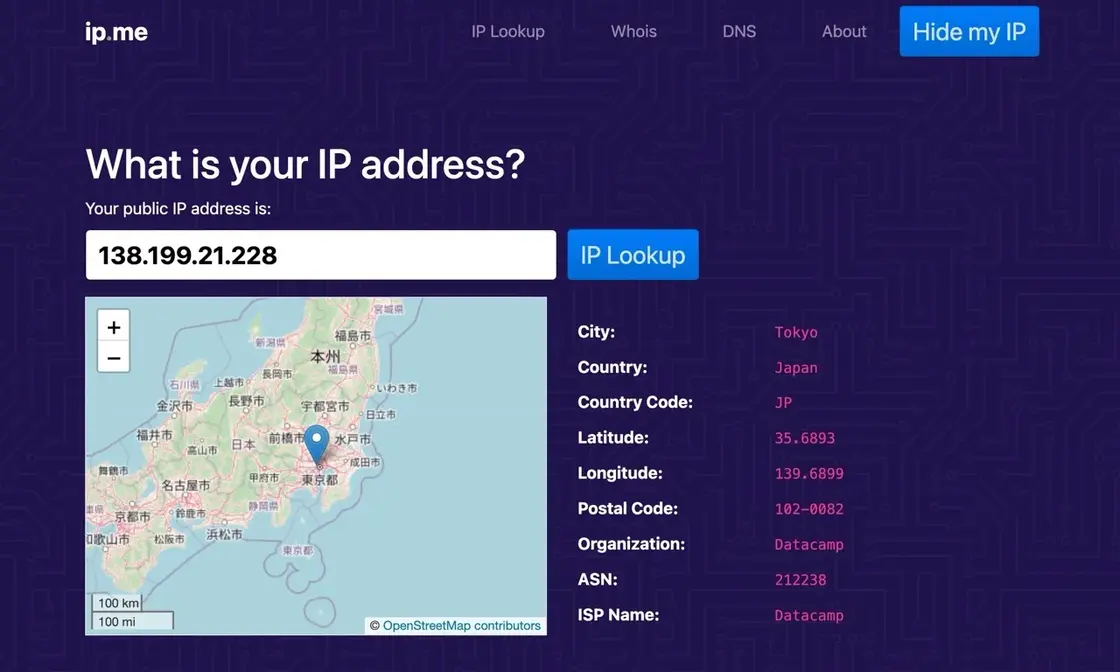The height and width of the screenshot is (672, 1120).
Task: Click the blue location pin marker
Action: (x=317, y=445)
